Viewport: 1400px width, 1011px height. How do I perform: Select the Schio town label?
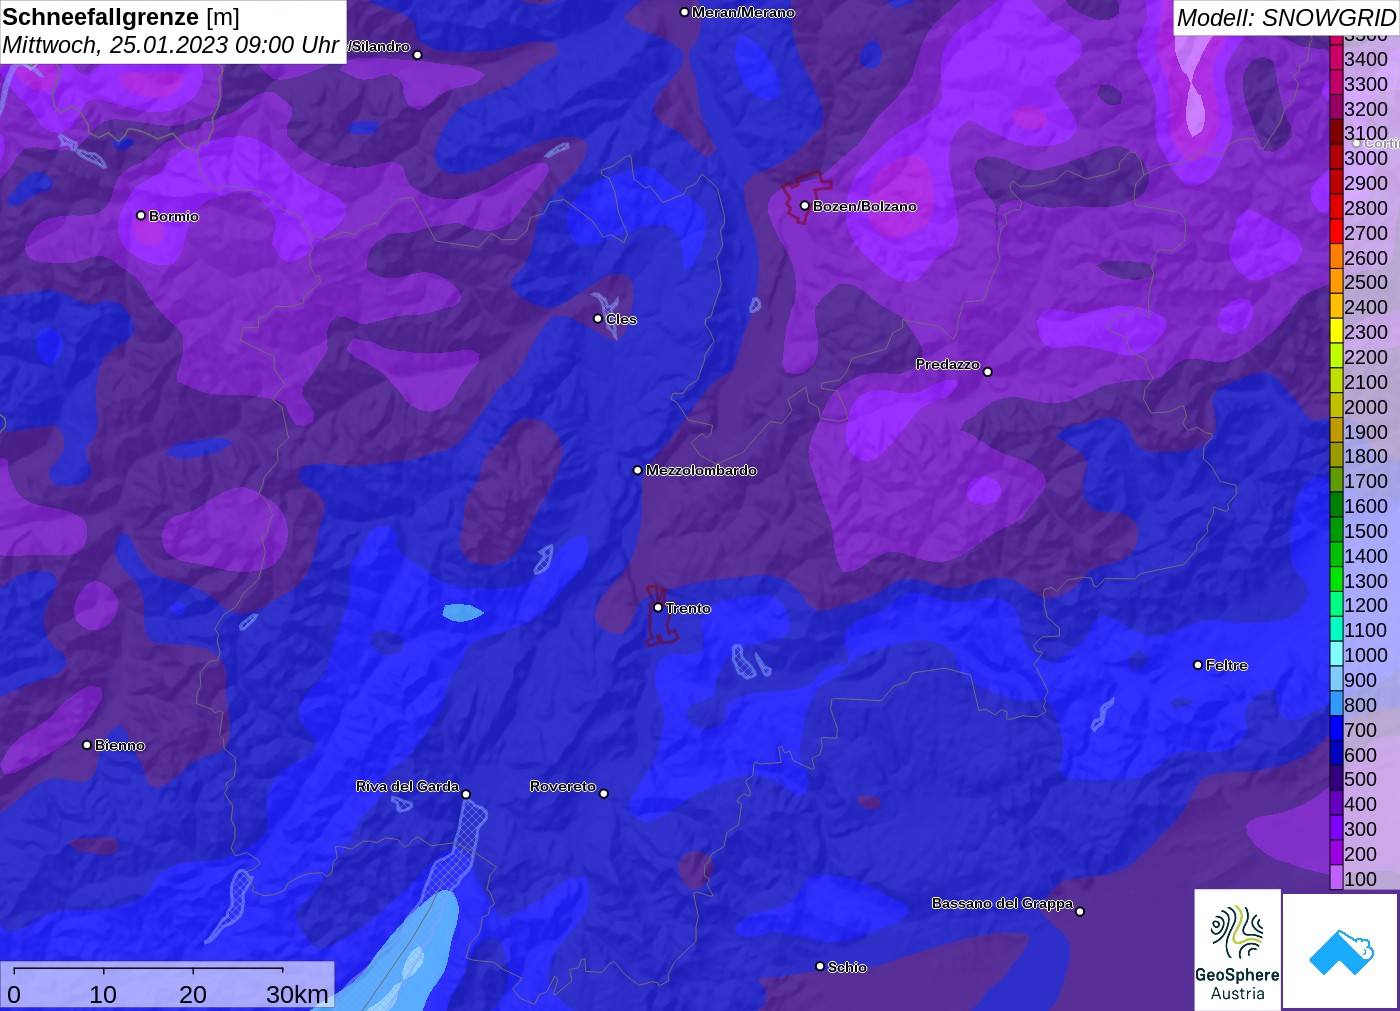(x=847, y=967)
